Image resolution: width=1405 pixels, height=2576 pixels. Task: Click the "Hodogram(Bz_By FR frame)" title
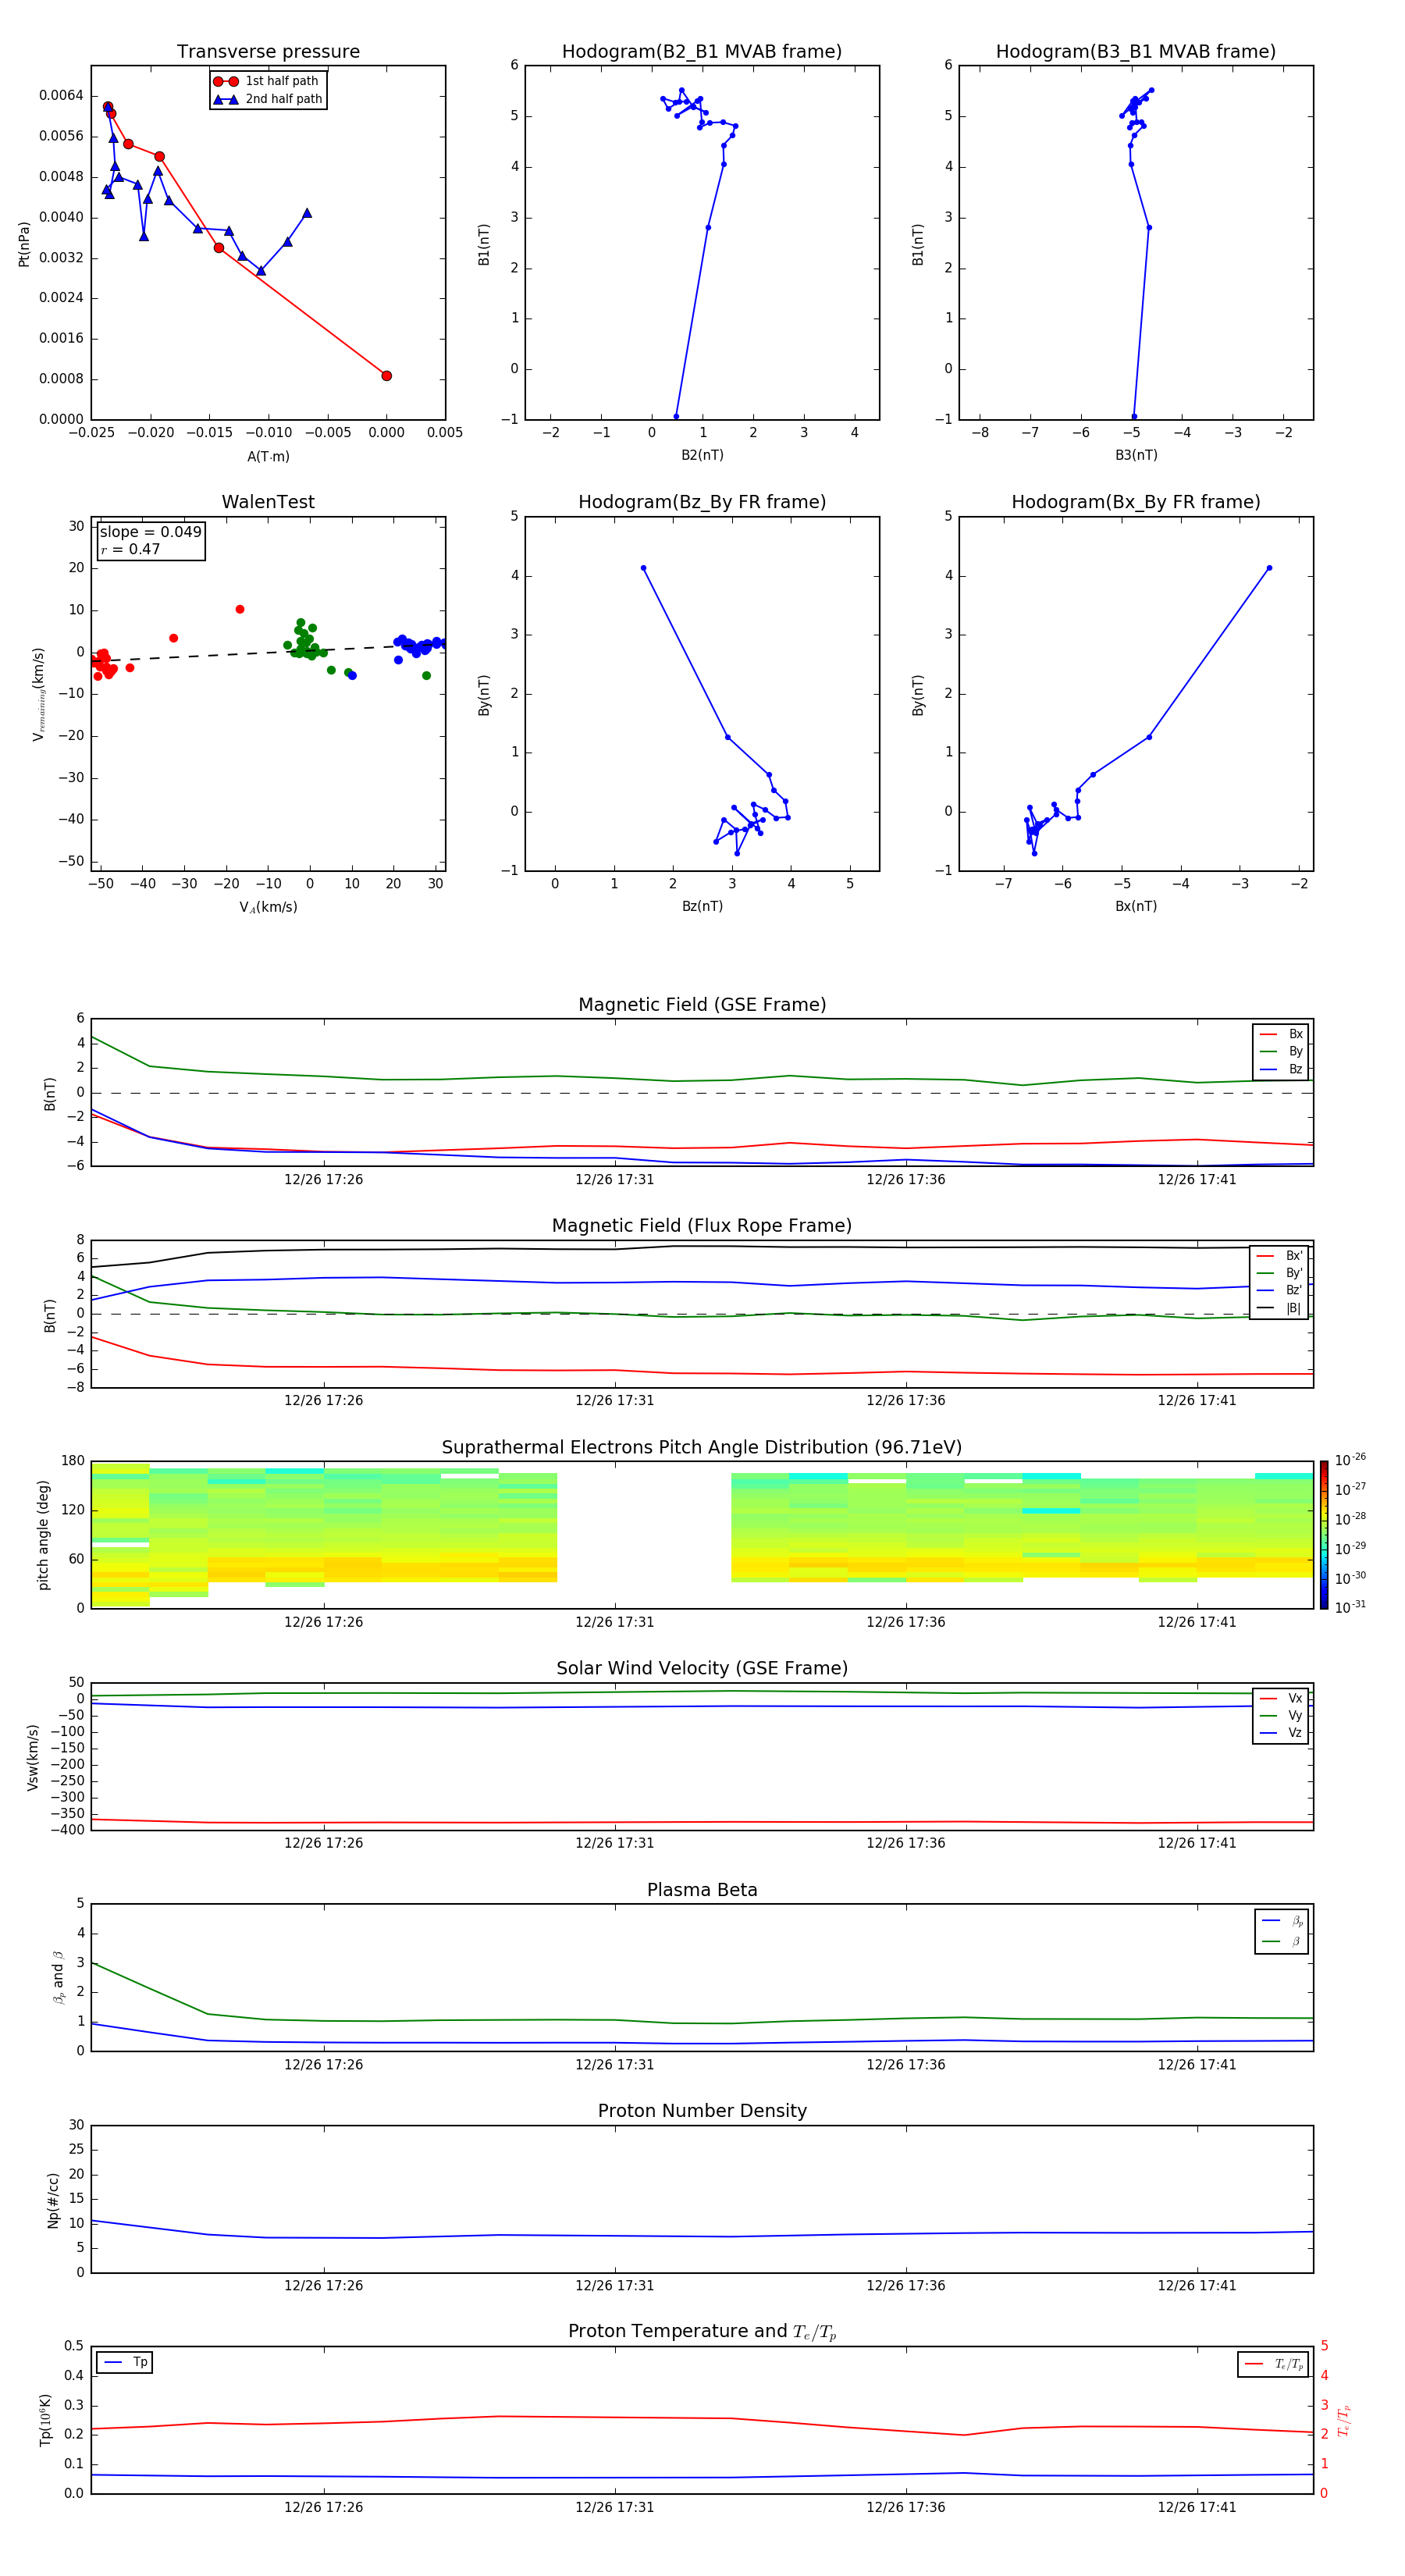coord(702,502)
